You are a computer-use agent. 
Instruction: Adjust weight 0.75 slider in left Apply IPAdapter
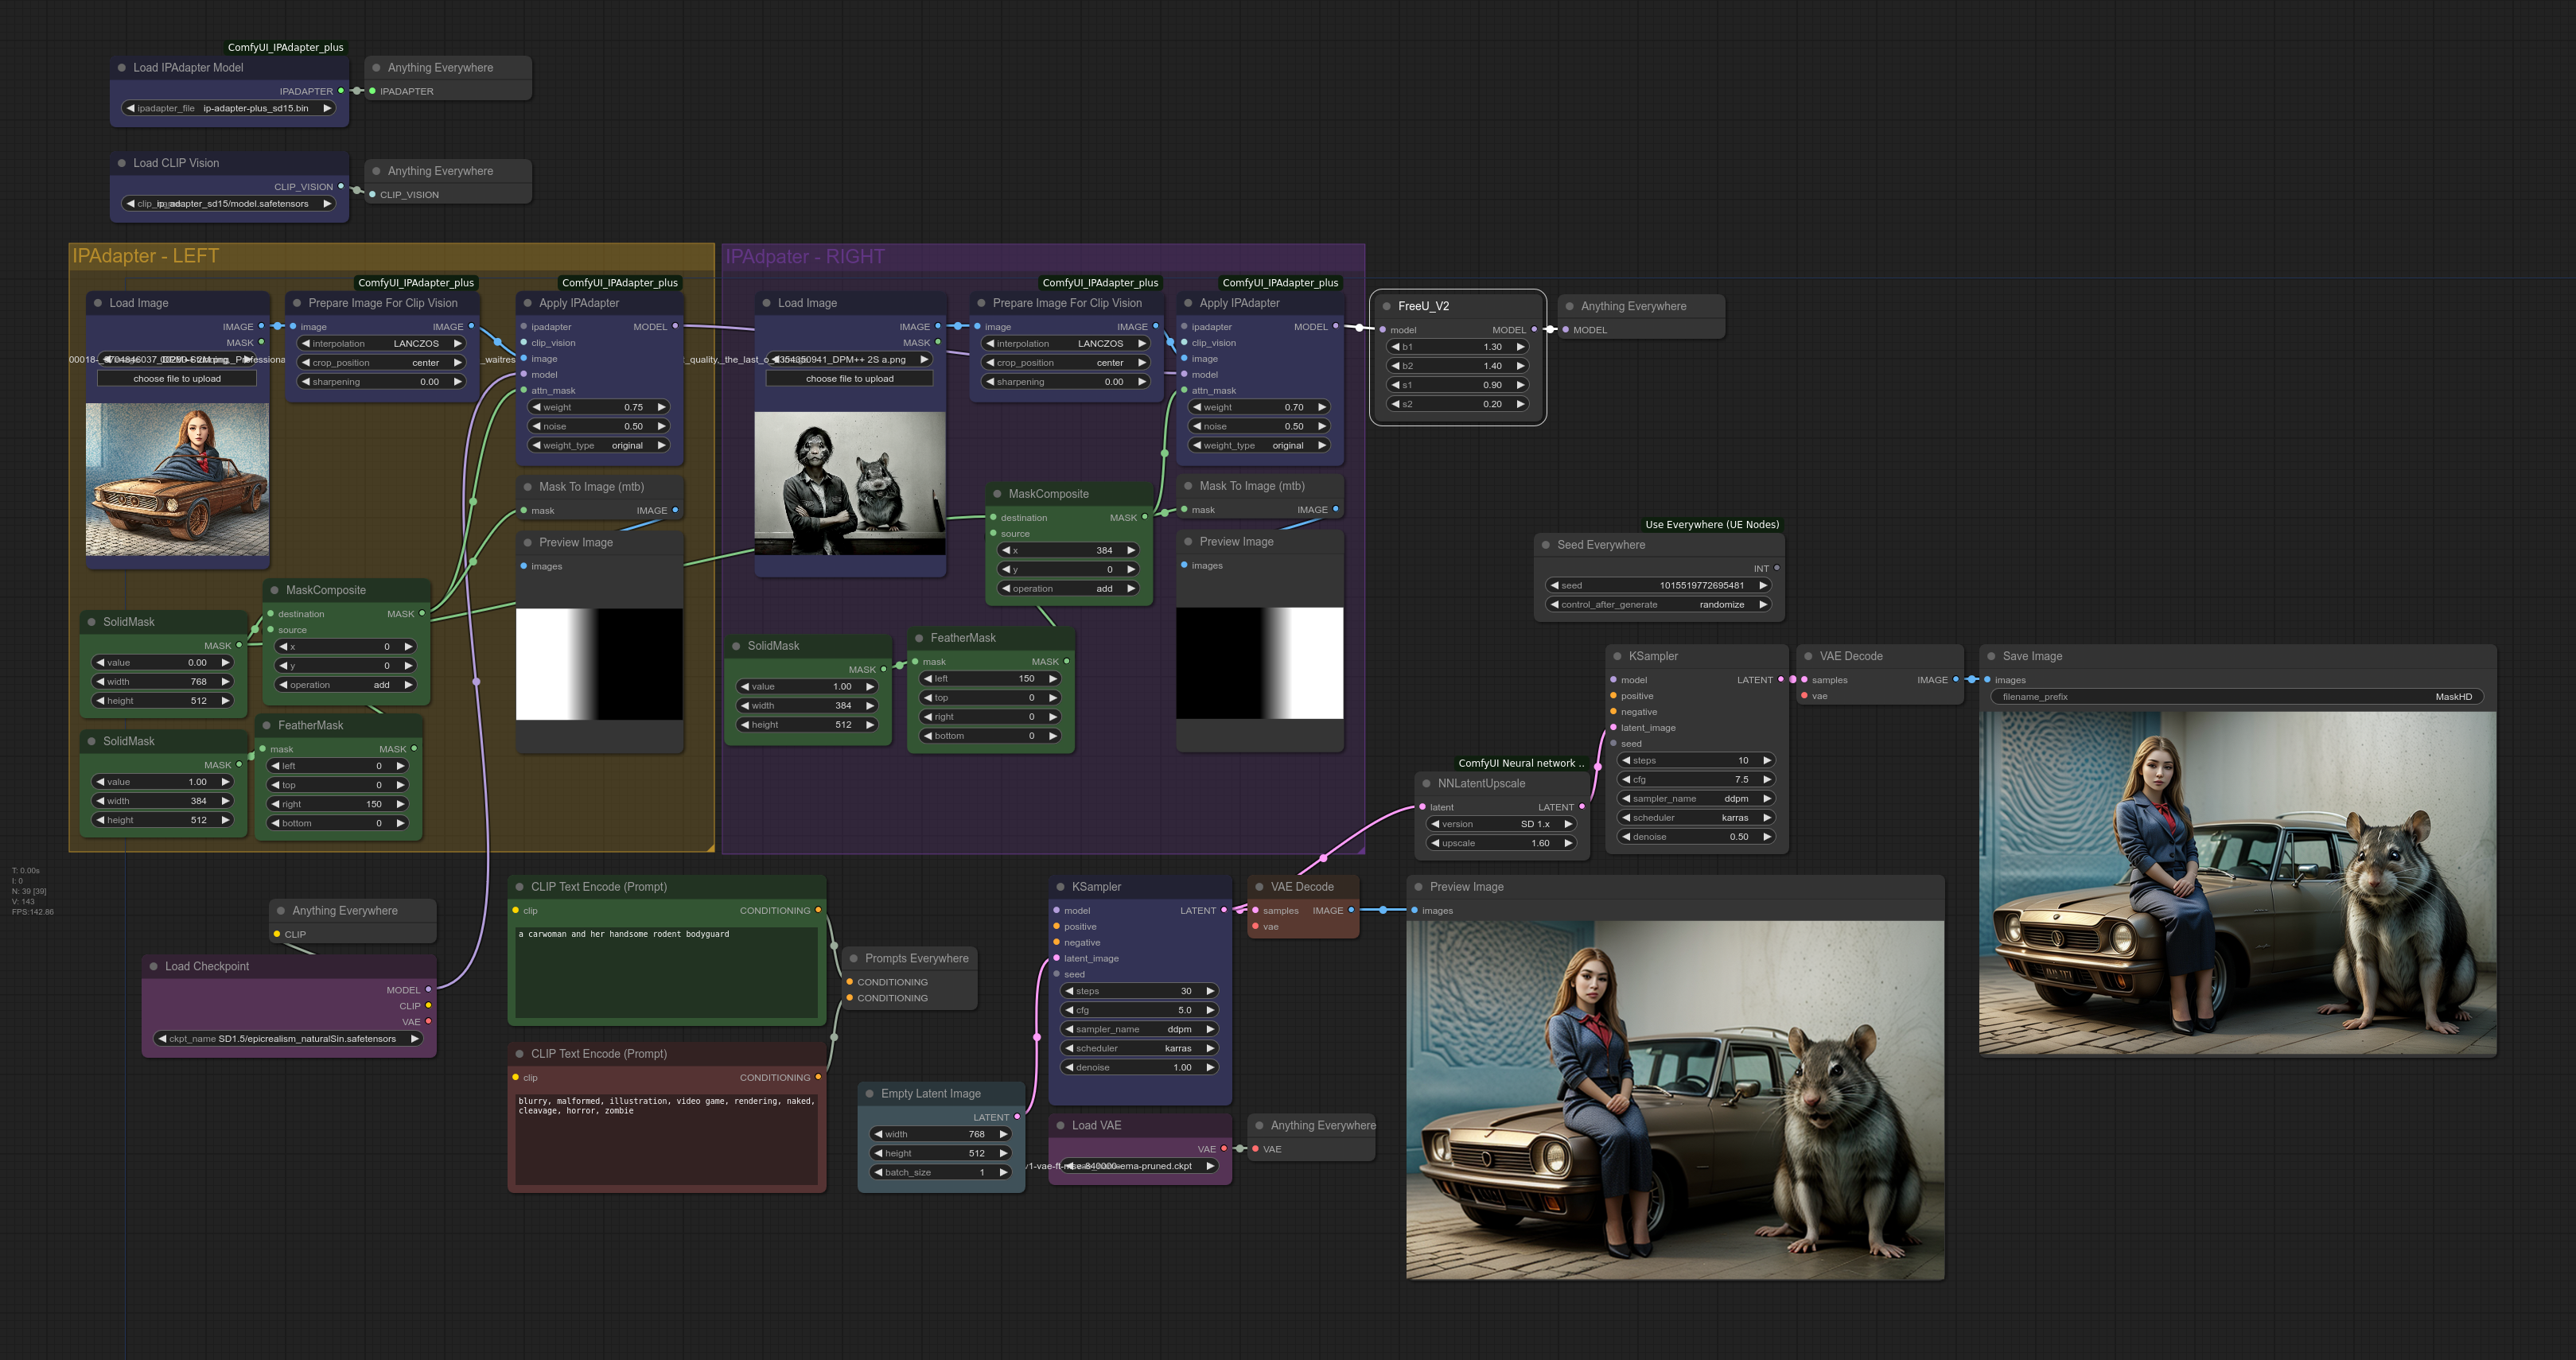click(598, 407)
